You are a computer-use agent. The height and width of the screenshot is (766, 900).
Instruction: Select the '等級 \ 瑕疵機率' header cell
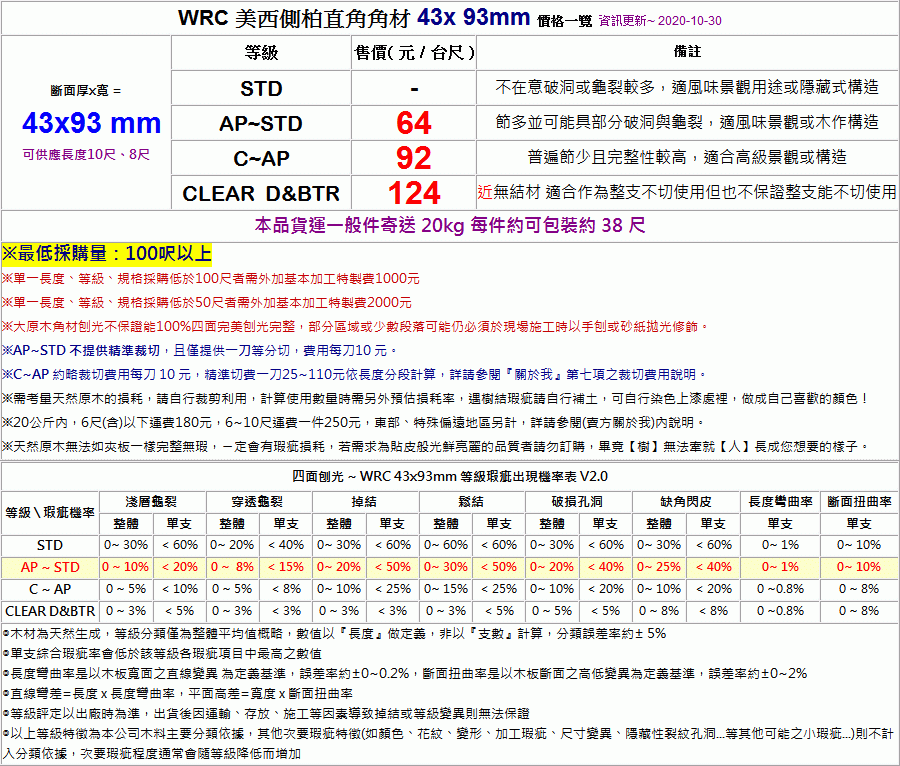[x=50, y=512]
